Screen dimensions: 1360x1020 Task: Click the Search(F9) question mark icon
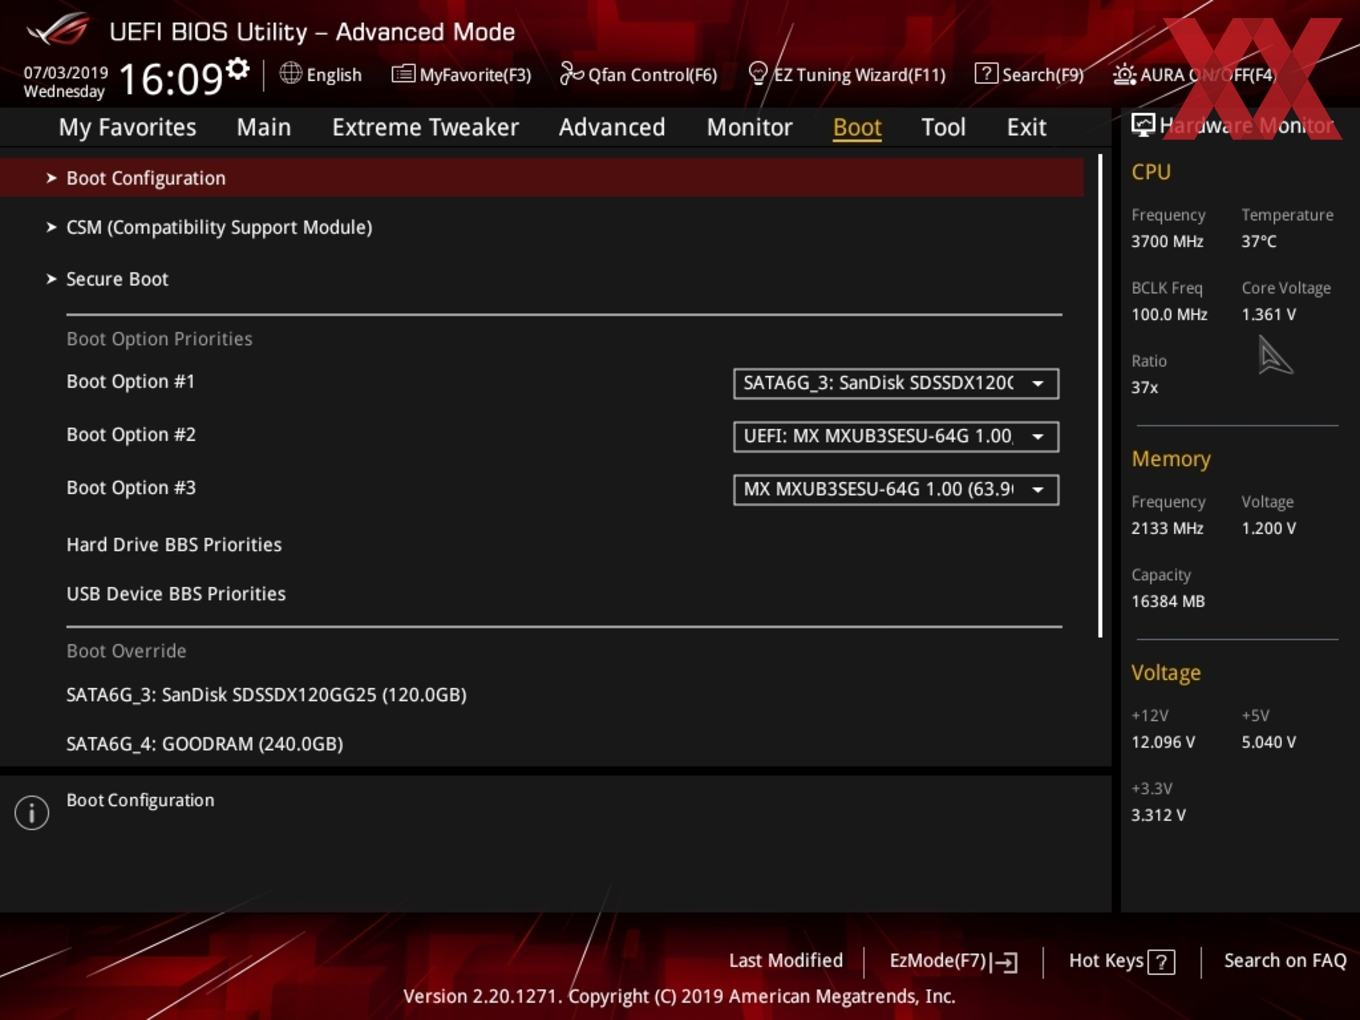(986, 73)
